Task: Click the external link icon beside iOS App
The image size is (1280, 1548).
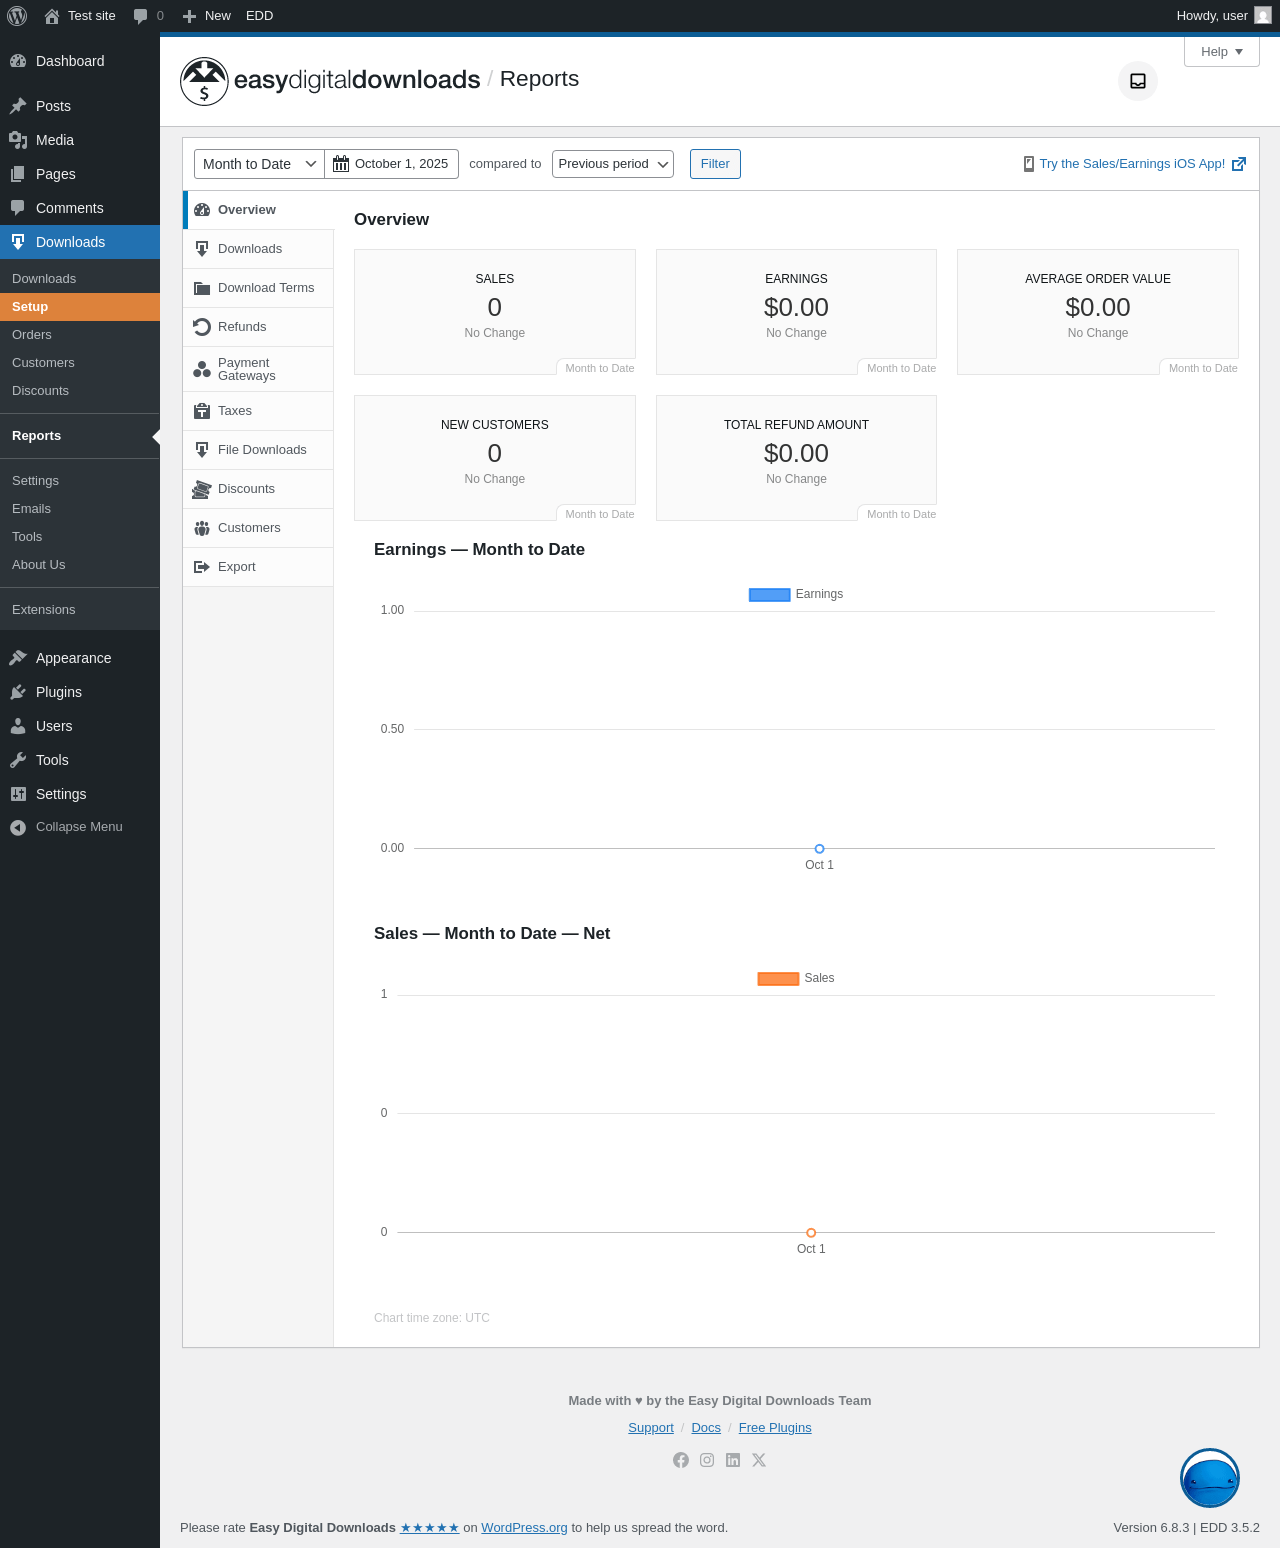Action: pyautogui.click(x=1239, y=164)
